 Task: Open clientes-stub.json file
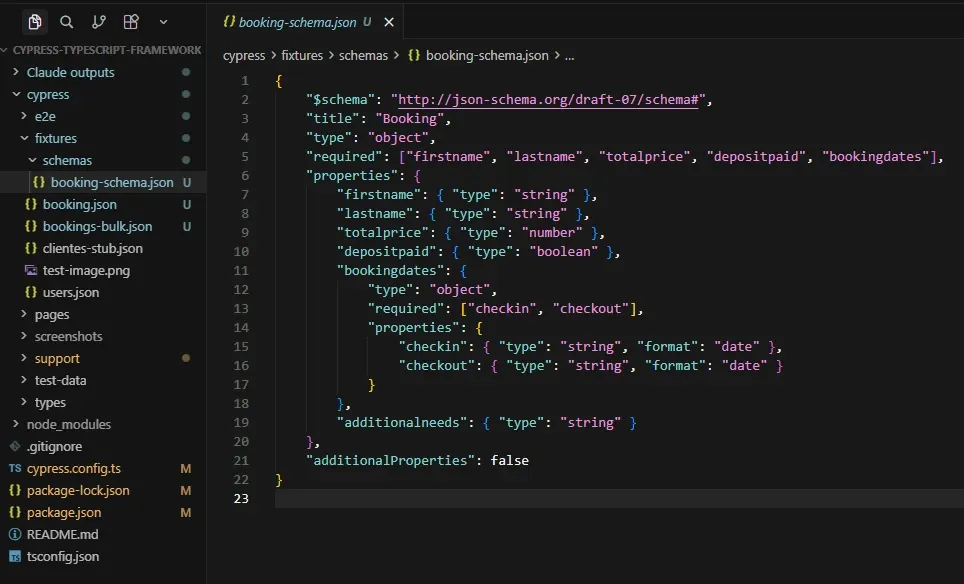pos(103,248)
